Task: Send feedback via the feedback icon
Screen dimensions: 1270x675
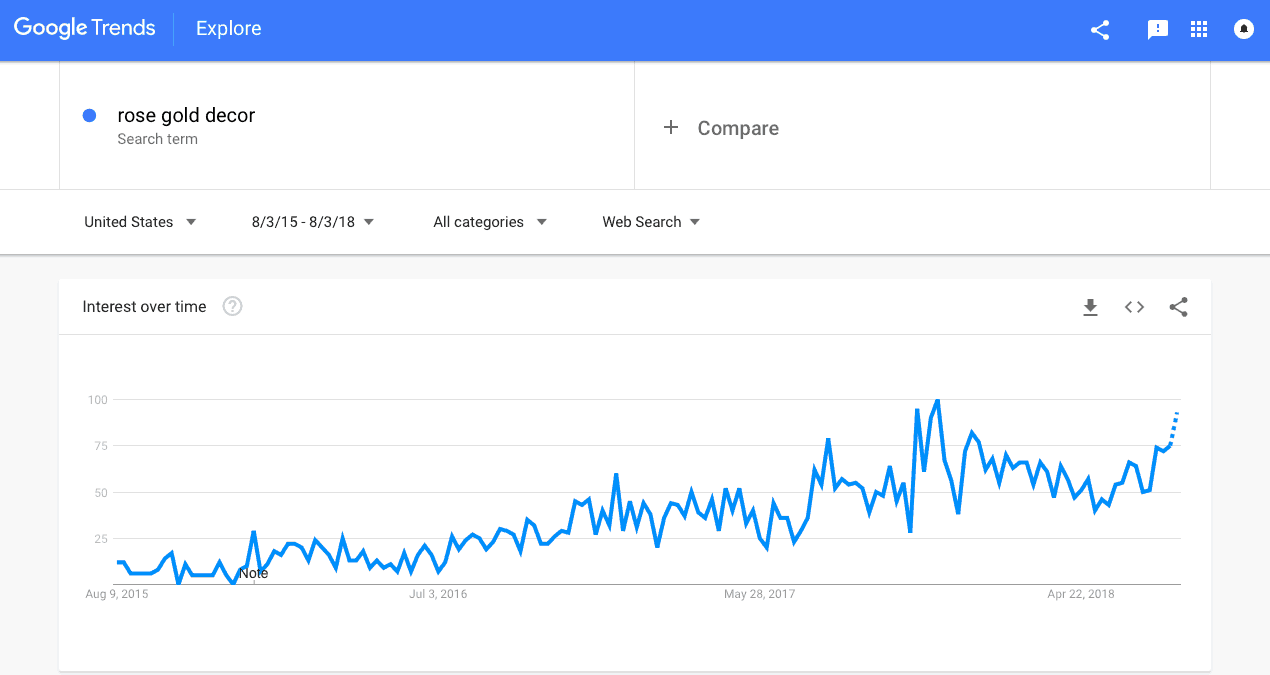Action: [x=1157, y=30]
